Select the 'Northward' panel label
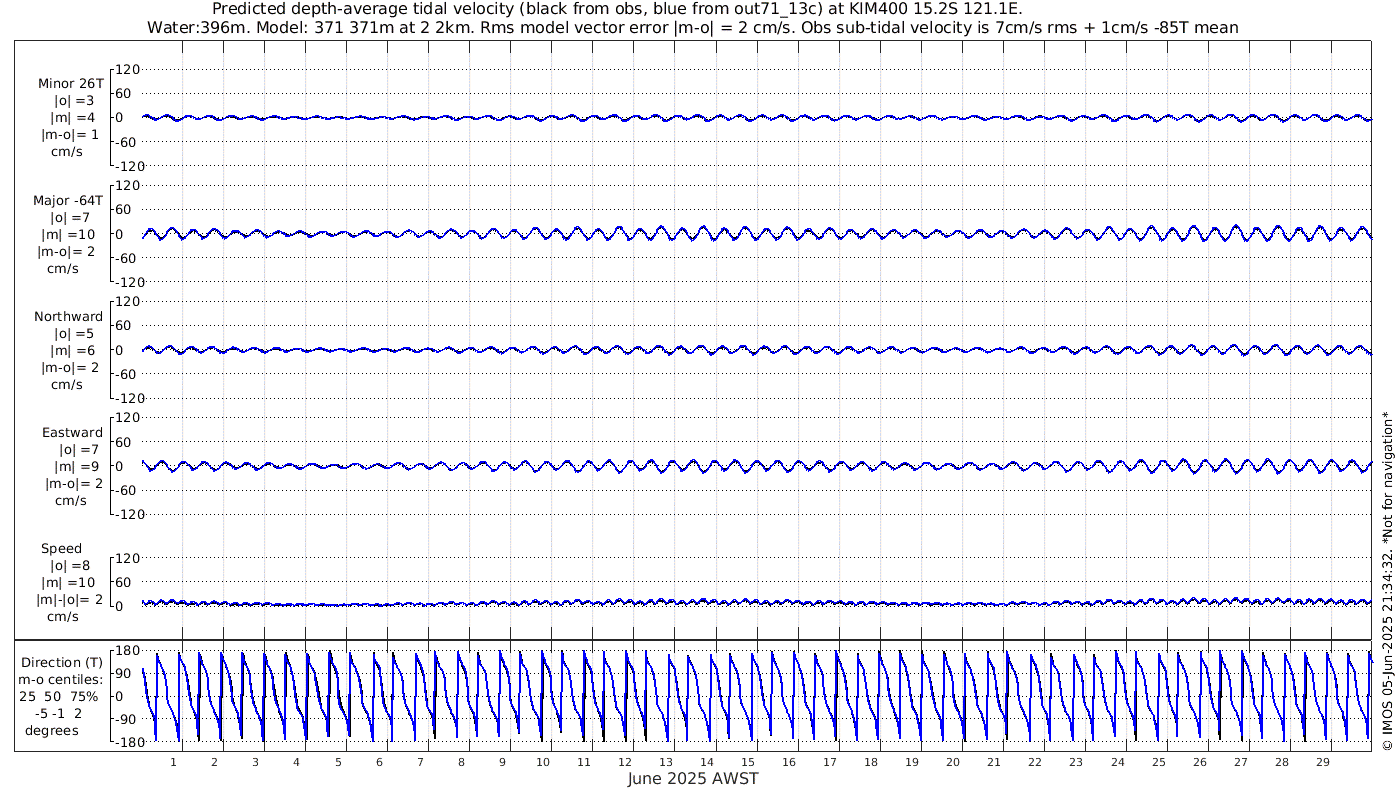This screenshot has height=800, width=1400. tap(68, 317)
